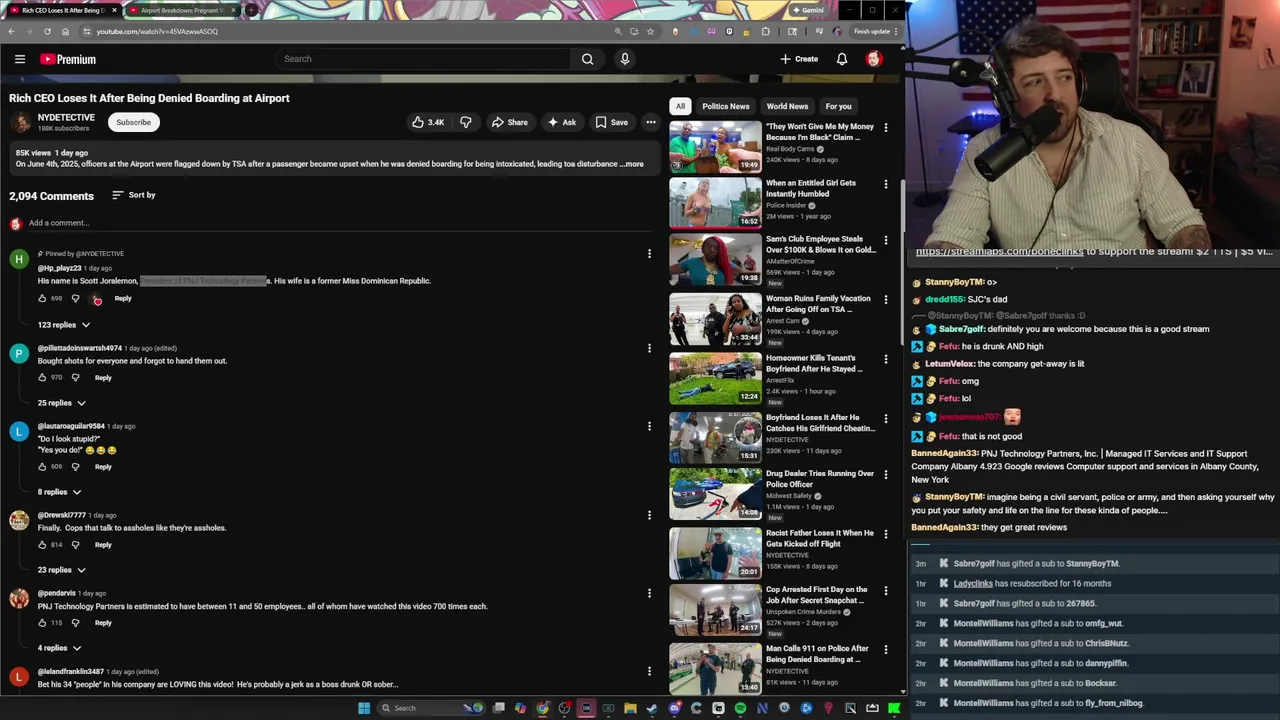Like Drewski7777's comment
This screenshot has height=720, width=1280.
[42, 544]
